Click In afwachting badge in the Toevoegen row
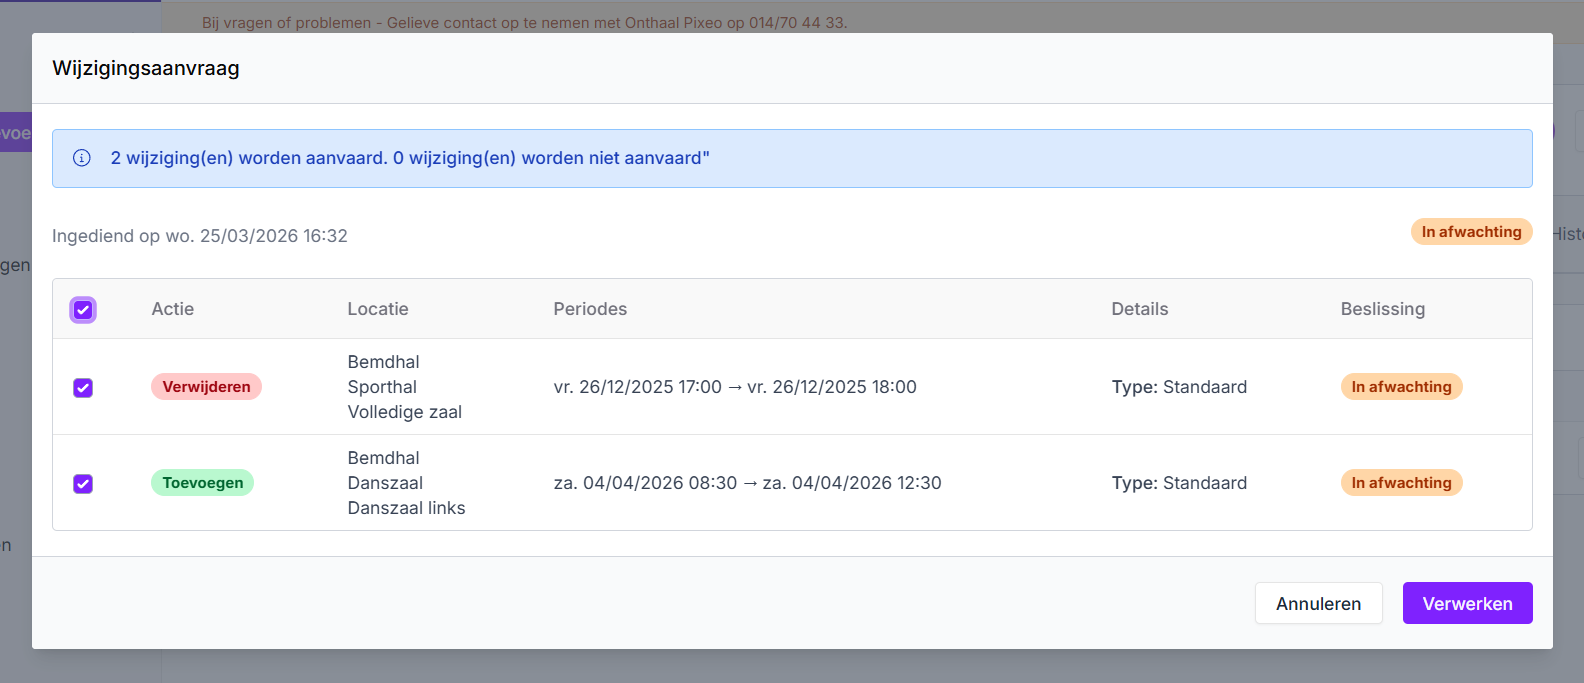 [x=1401, y=483]
